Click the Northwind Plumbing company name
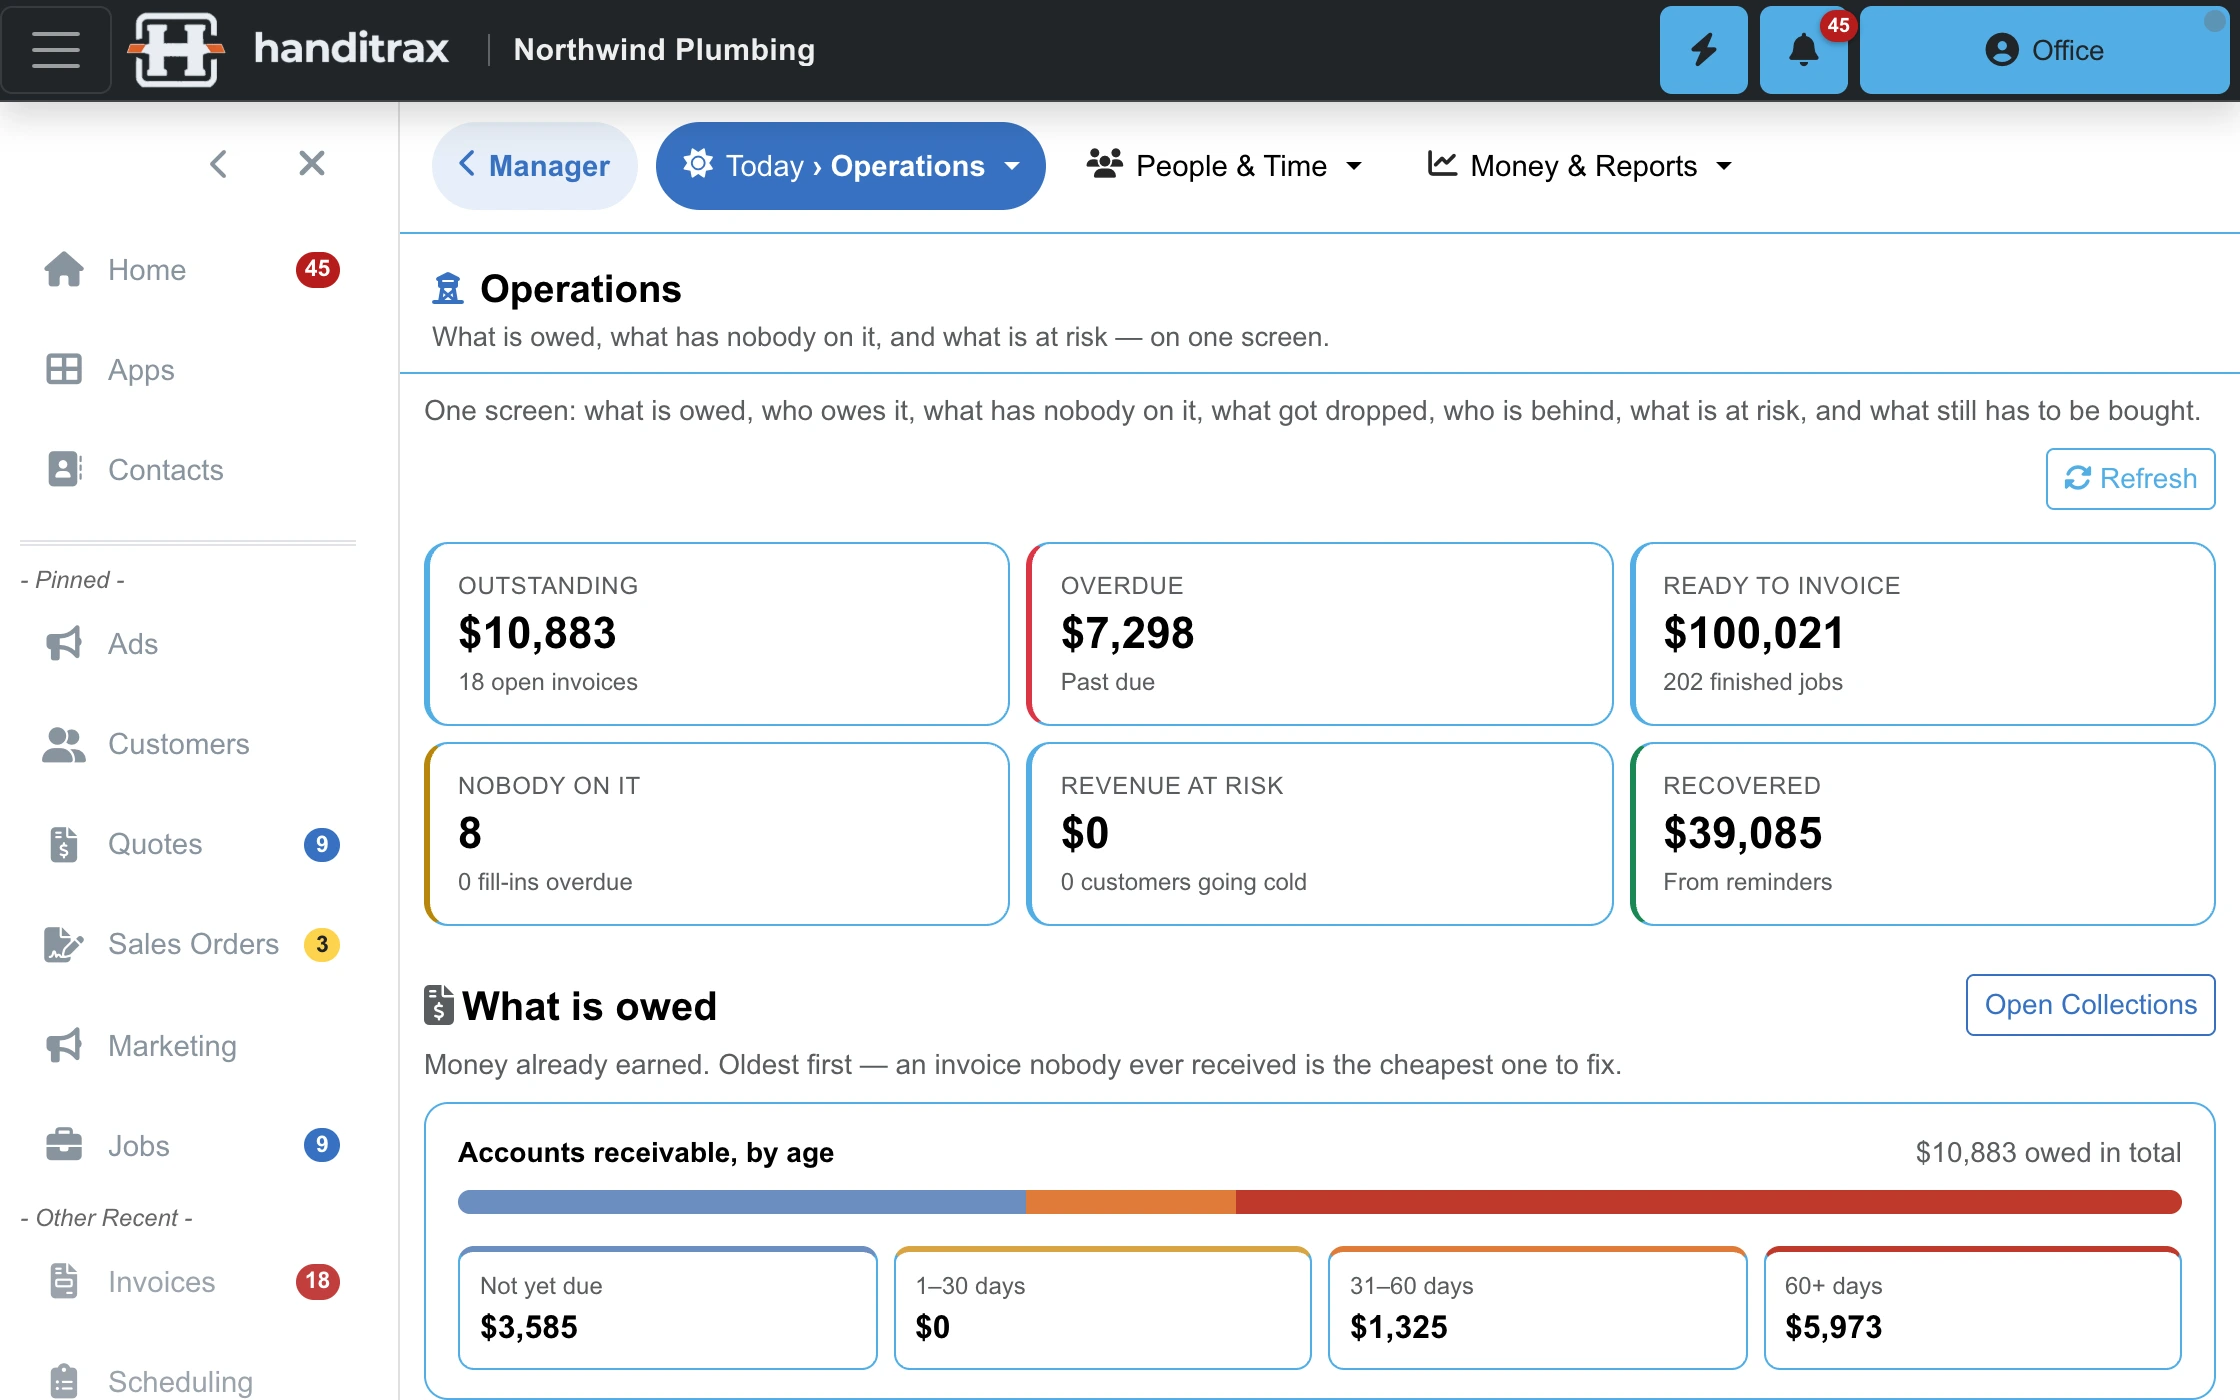Image resolution: width=2240 pixels, height=1400 pixels. [664, 50]
